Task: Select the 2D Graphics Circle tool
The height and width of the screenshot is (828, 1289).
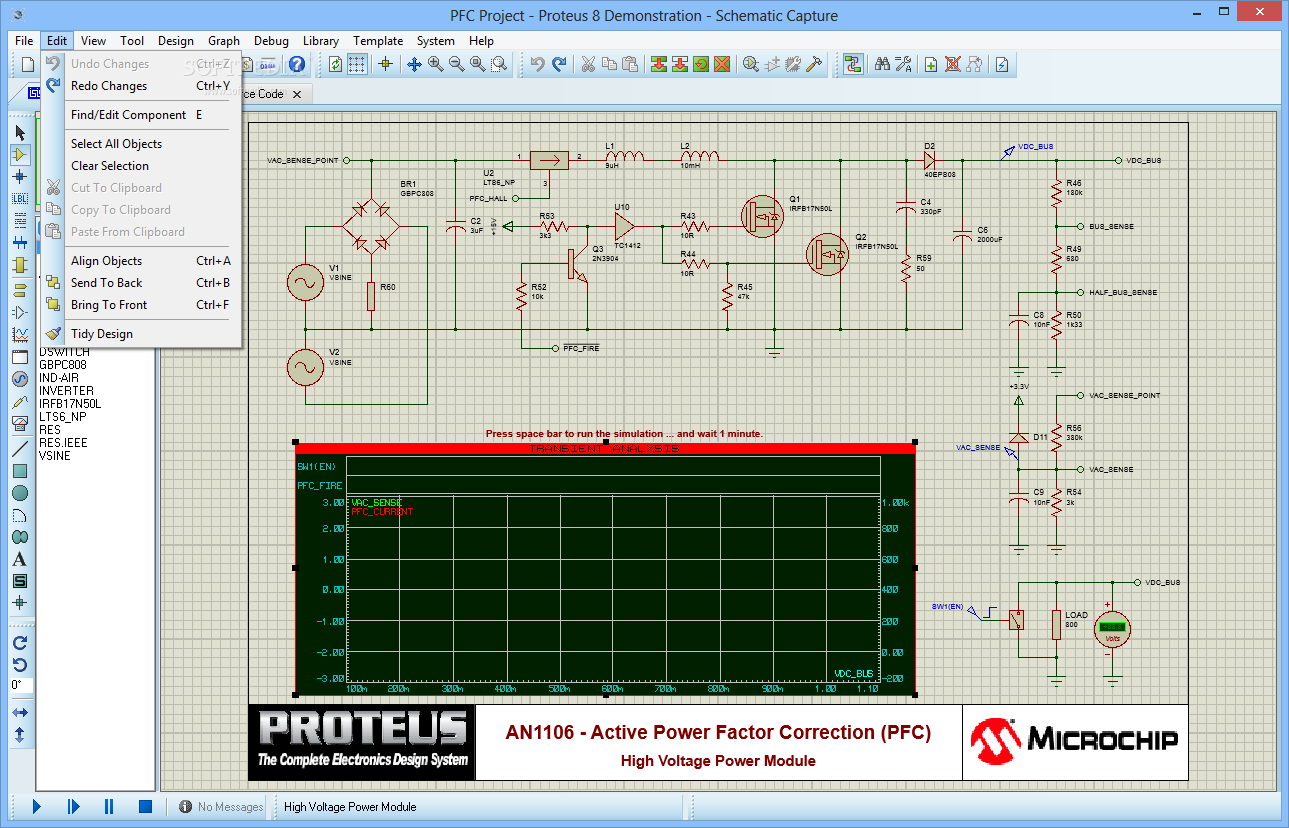Action: (x=20, y=493)
